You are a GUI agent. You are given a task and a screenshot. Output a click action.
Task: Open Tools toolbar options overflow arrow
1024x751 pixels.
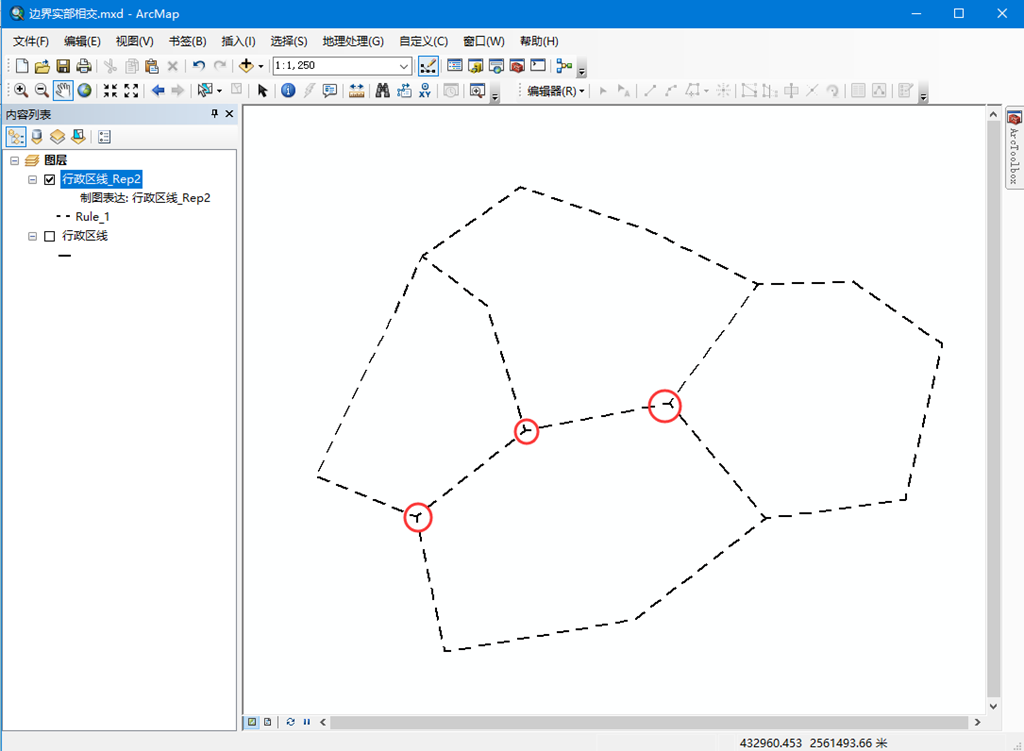point(495,95)
